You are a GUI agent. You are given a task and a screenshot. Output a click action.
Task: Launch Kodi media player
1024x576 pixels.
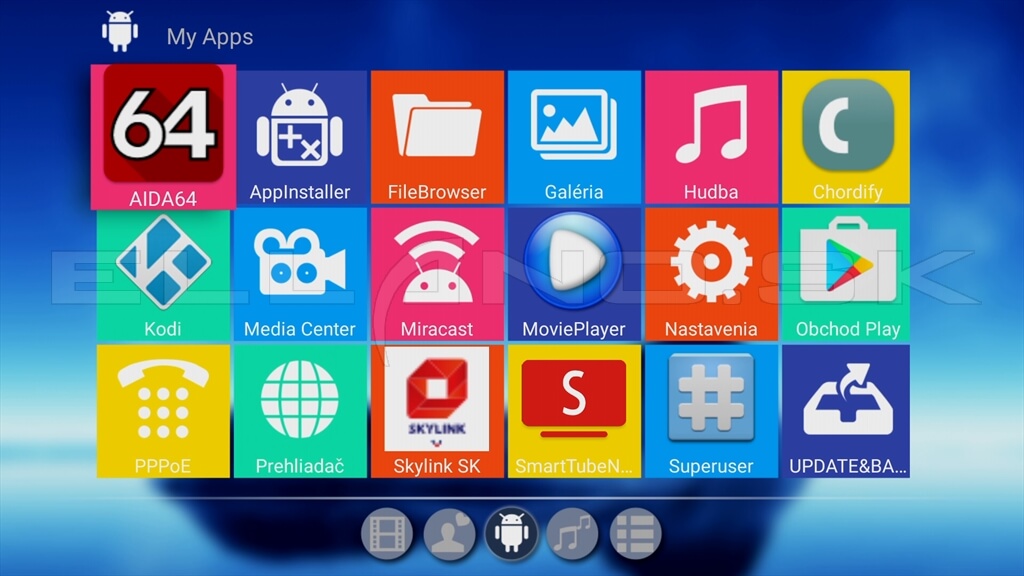point(163,274)
